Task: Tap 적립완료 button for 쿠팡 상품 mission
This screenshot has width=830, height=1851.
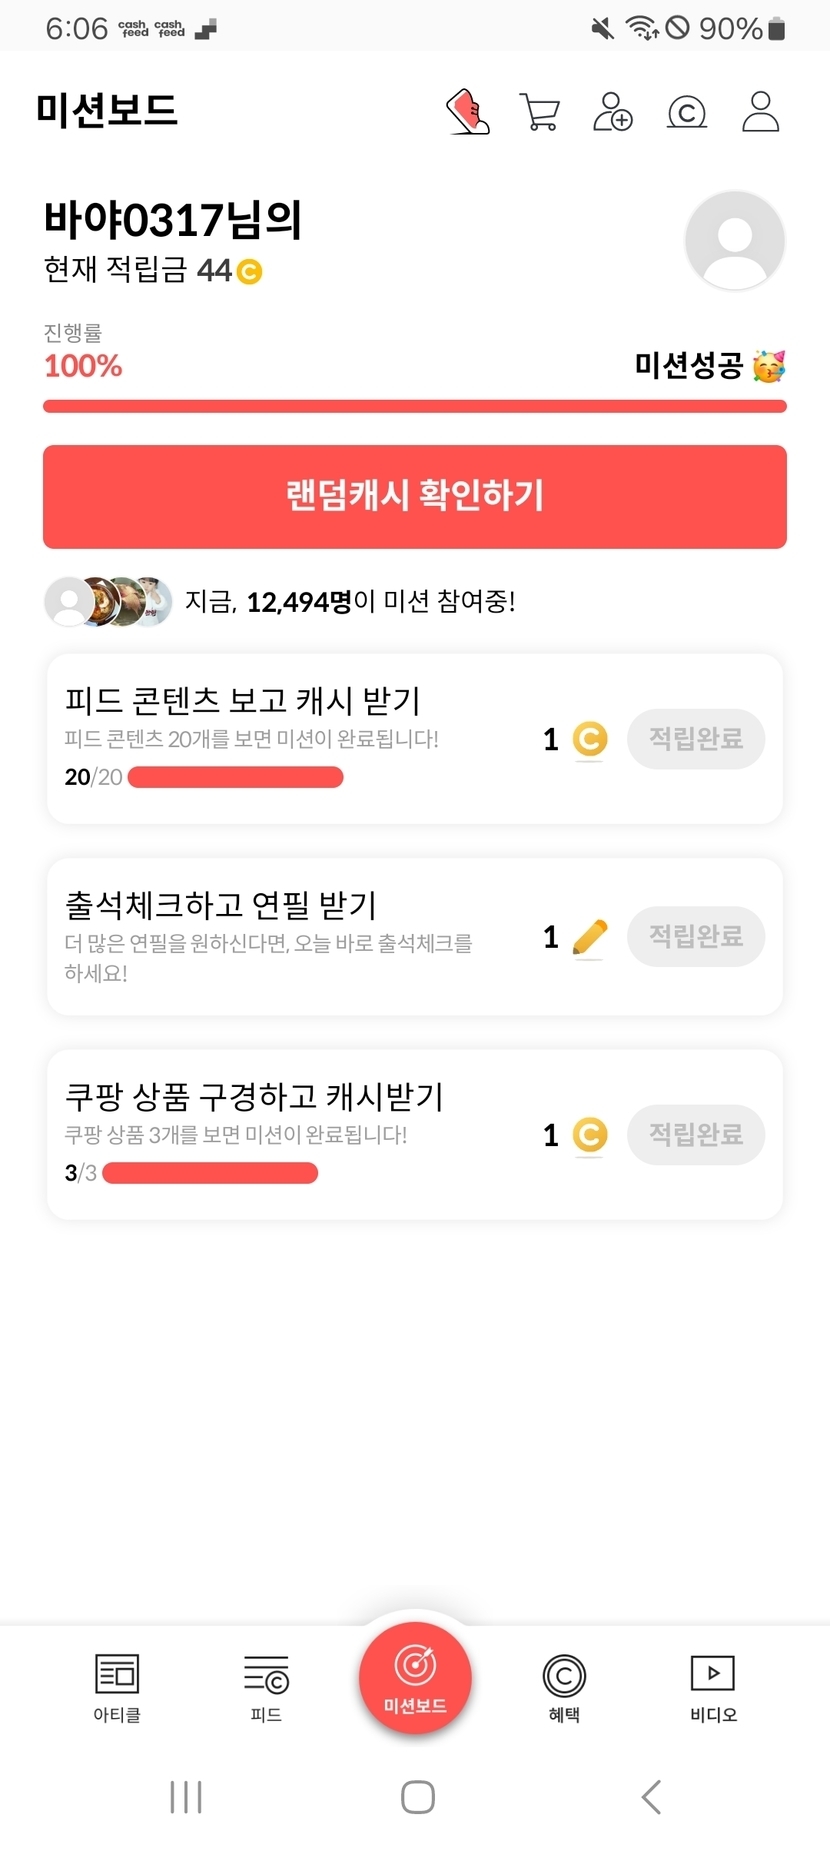Action: pos(696,1134)
